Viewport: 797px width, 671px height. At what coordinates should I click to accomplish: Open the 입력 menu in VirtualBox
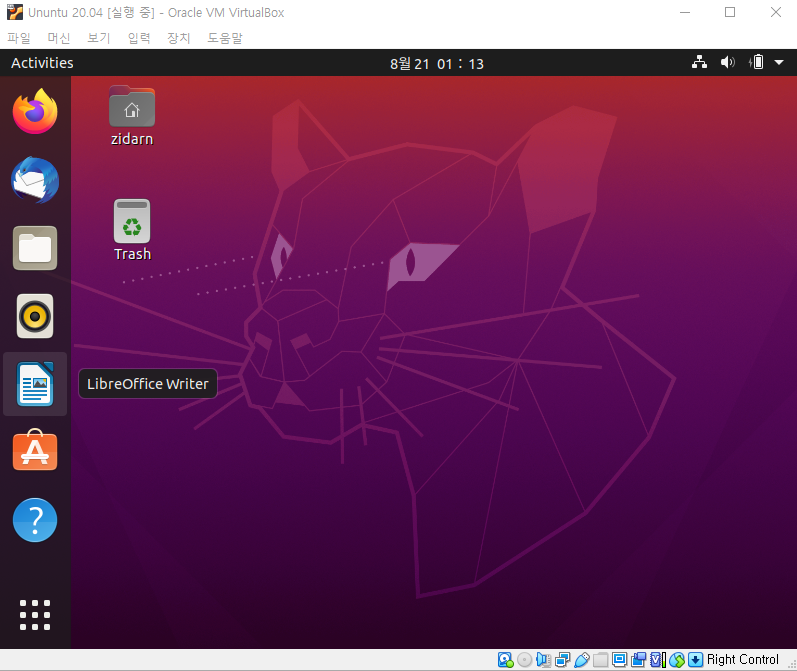pos(139,38)
